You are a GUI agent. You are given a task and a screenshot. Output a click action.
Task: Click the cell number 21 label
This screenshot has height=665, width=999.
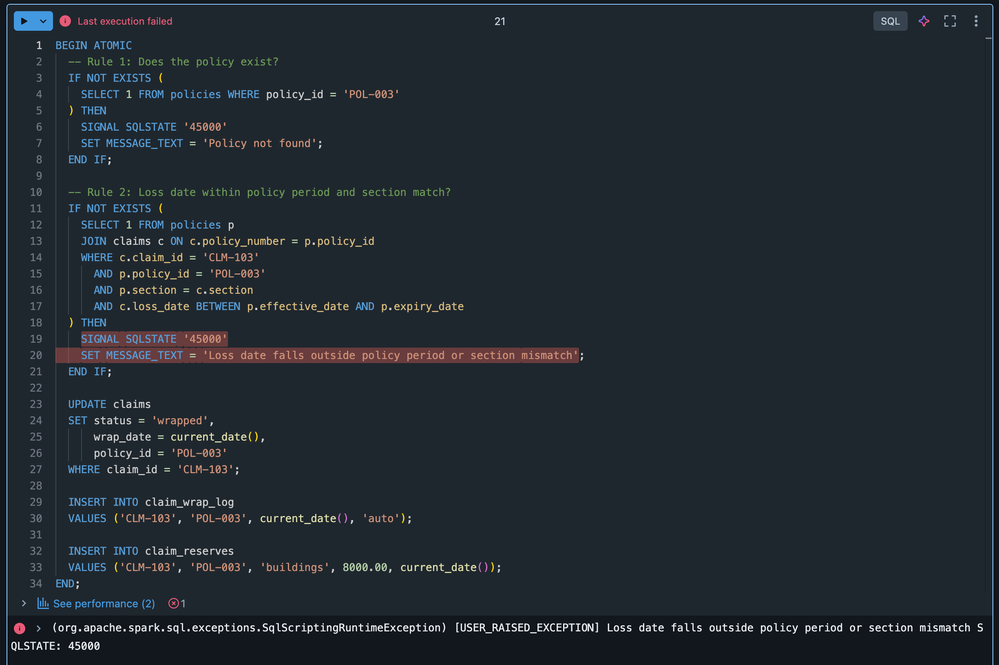click(x=499, y=21)
